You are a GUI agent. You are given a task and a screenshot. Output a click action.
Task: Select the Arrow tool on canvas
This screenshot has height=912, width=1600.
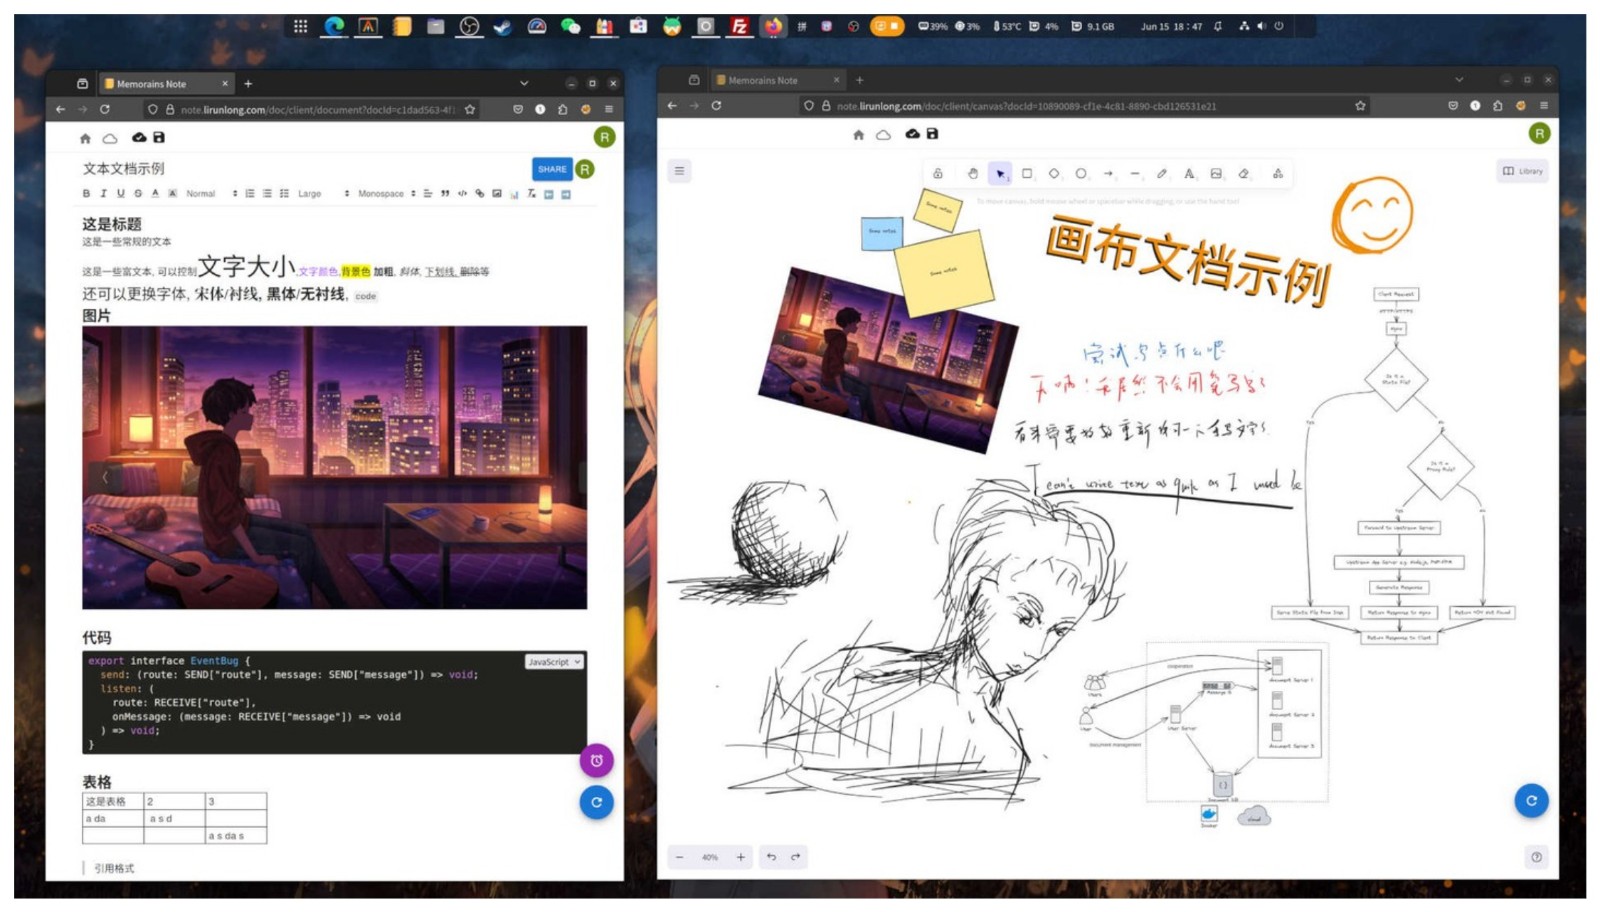(1108, 174)
